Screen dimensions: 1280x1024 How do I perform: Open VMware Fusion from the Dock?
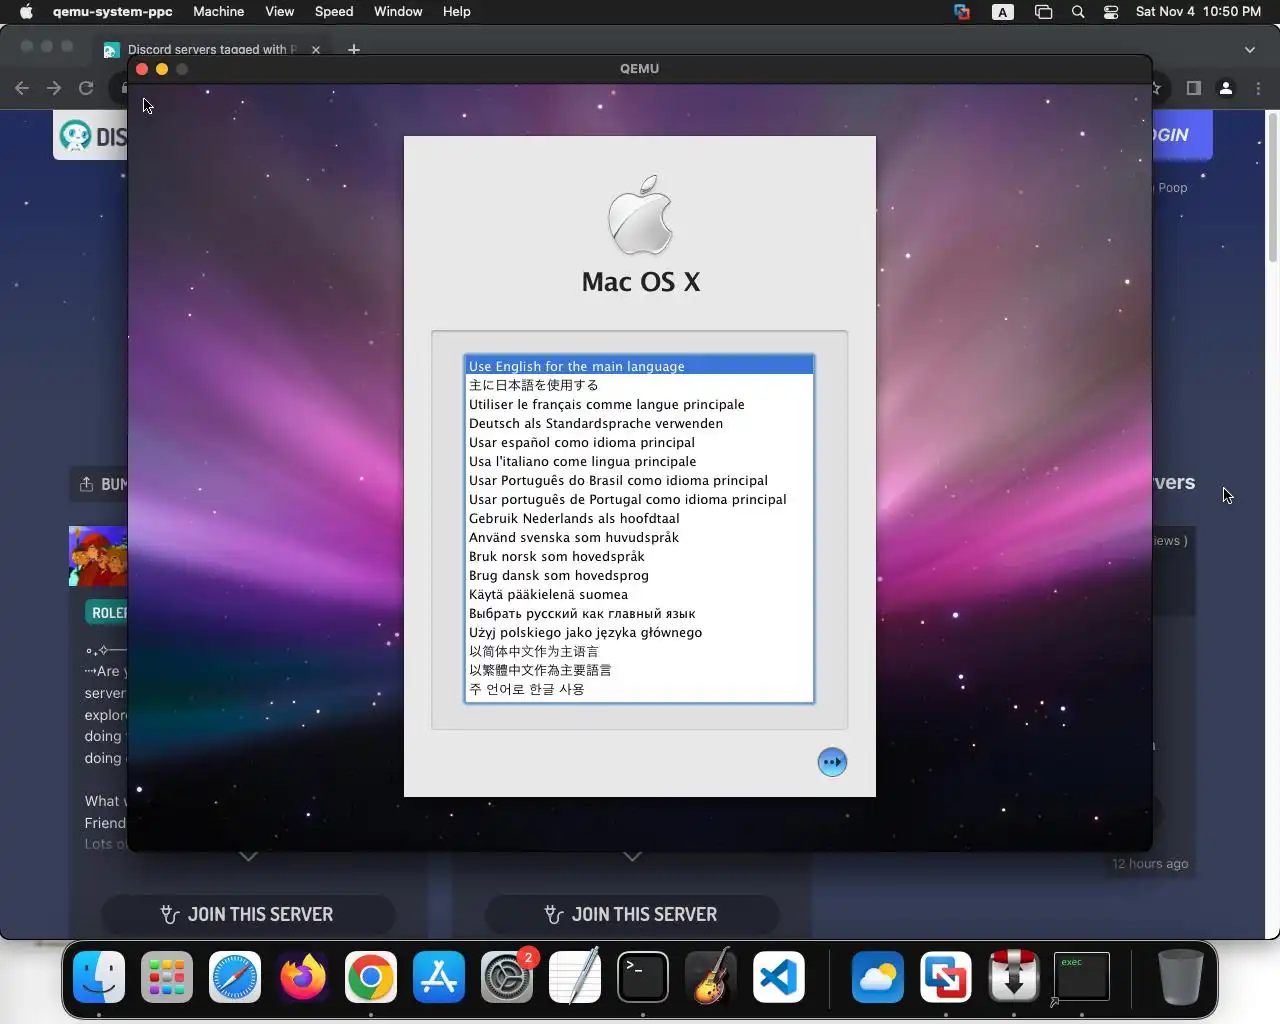[x=945, y=977]
